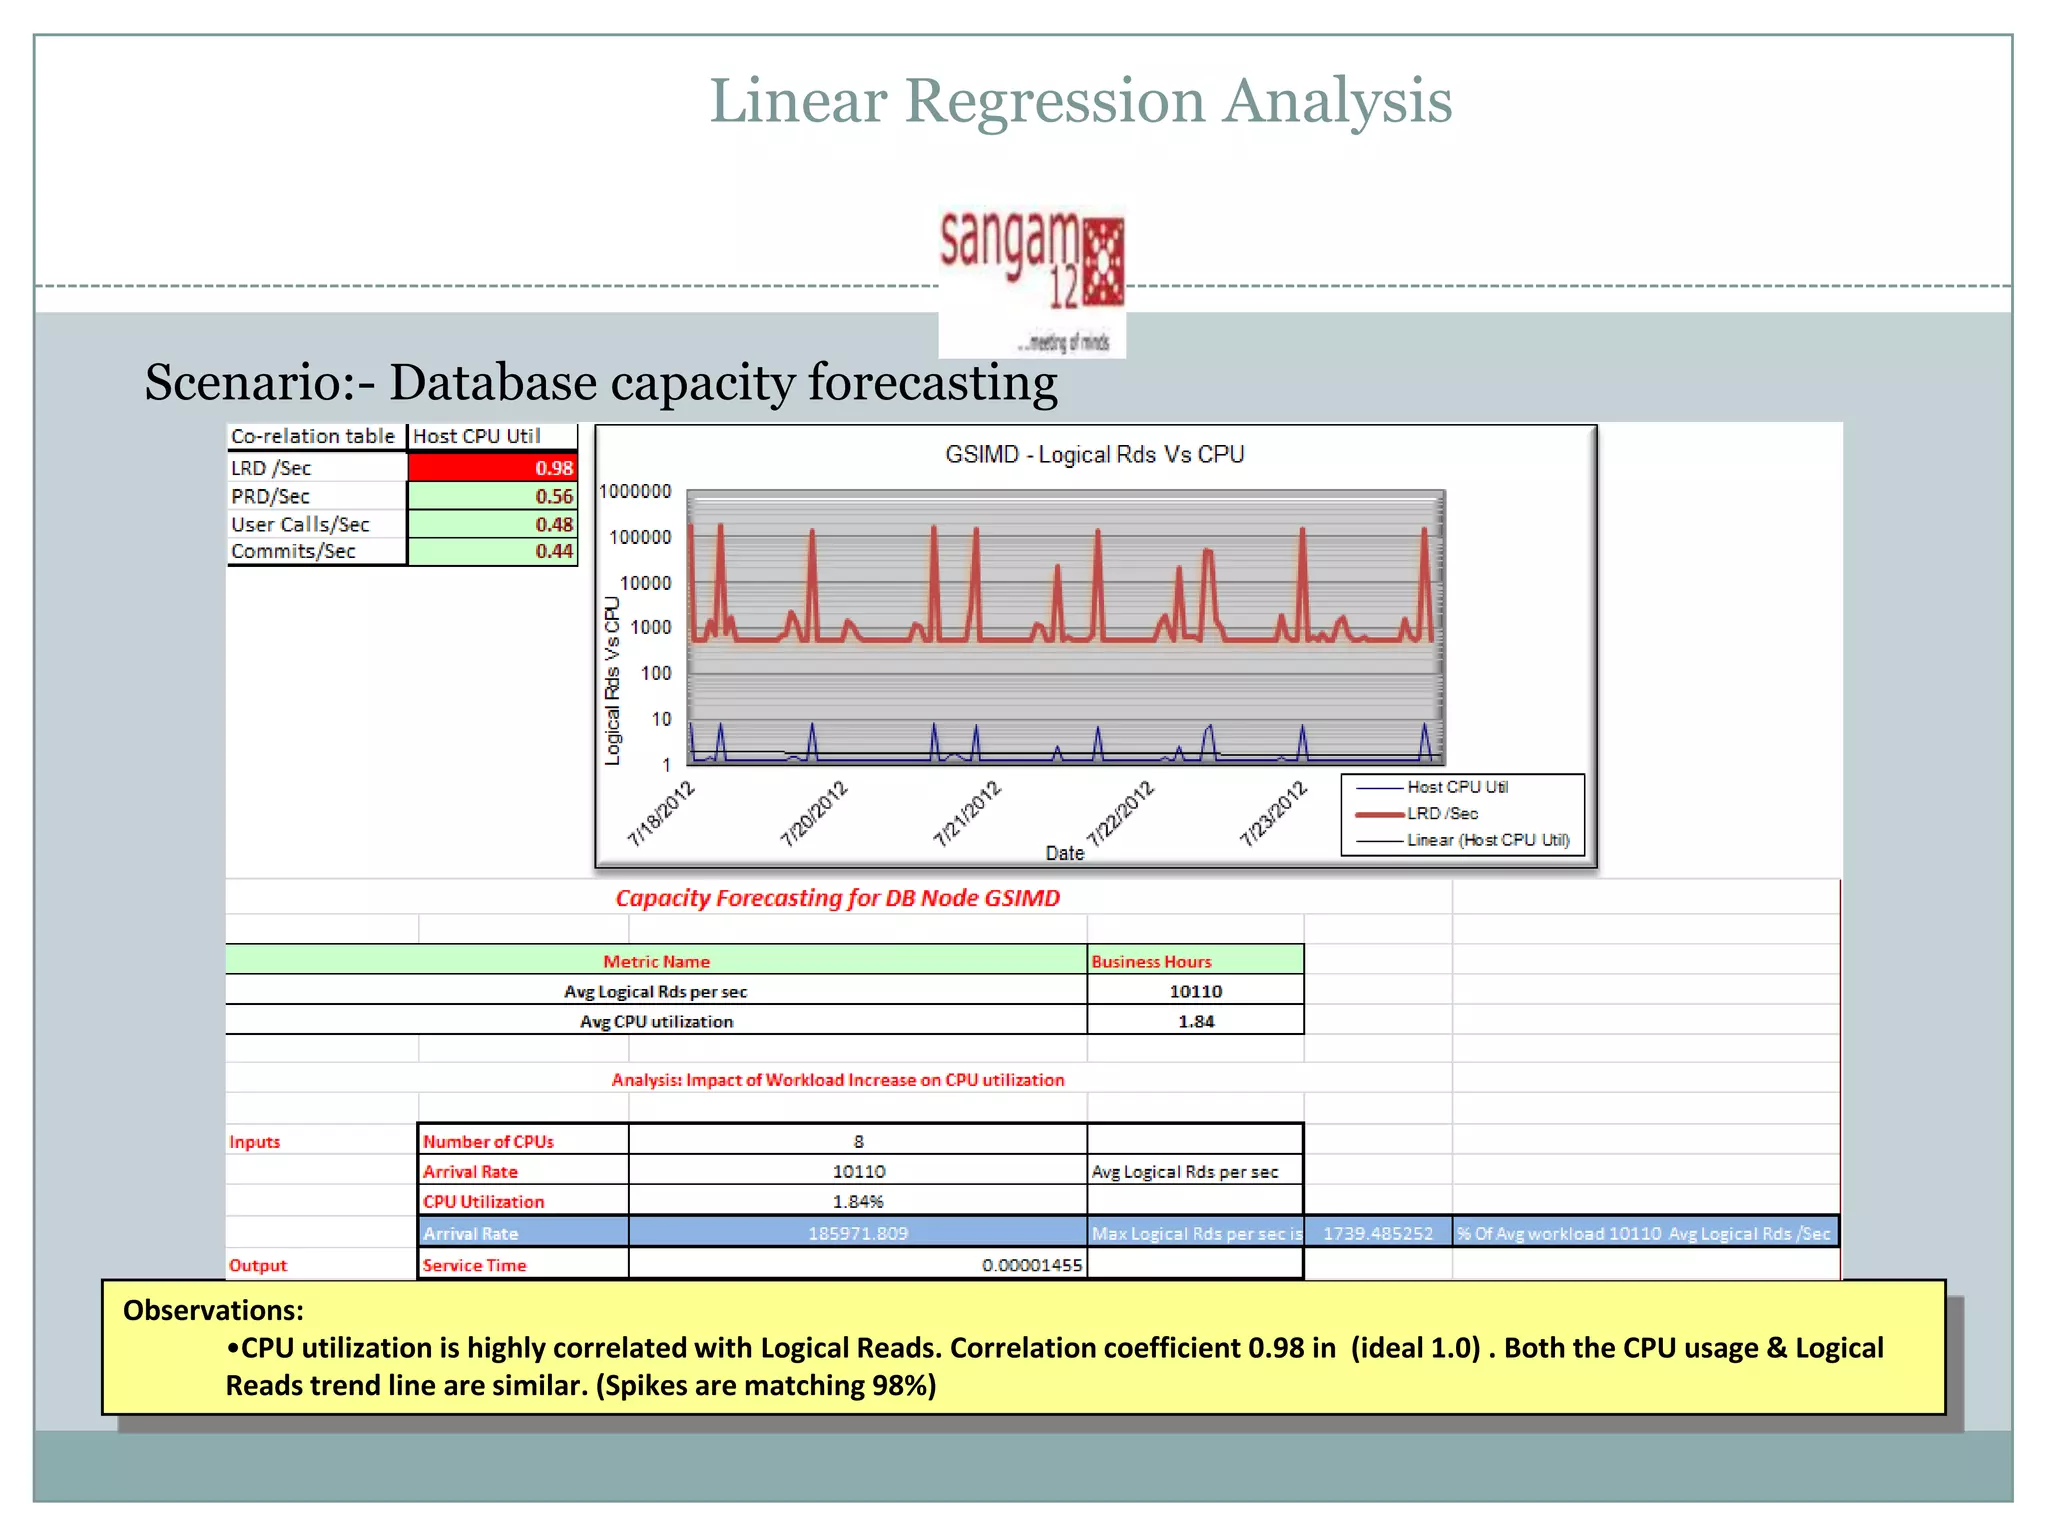Select the 'Scenario:- Database capacity forecasting' heading

(x=601, y=383)
